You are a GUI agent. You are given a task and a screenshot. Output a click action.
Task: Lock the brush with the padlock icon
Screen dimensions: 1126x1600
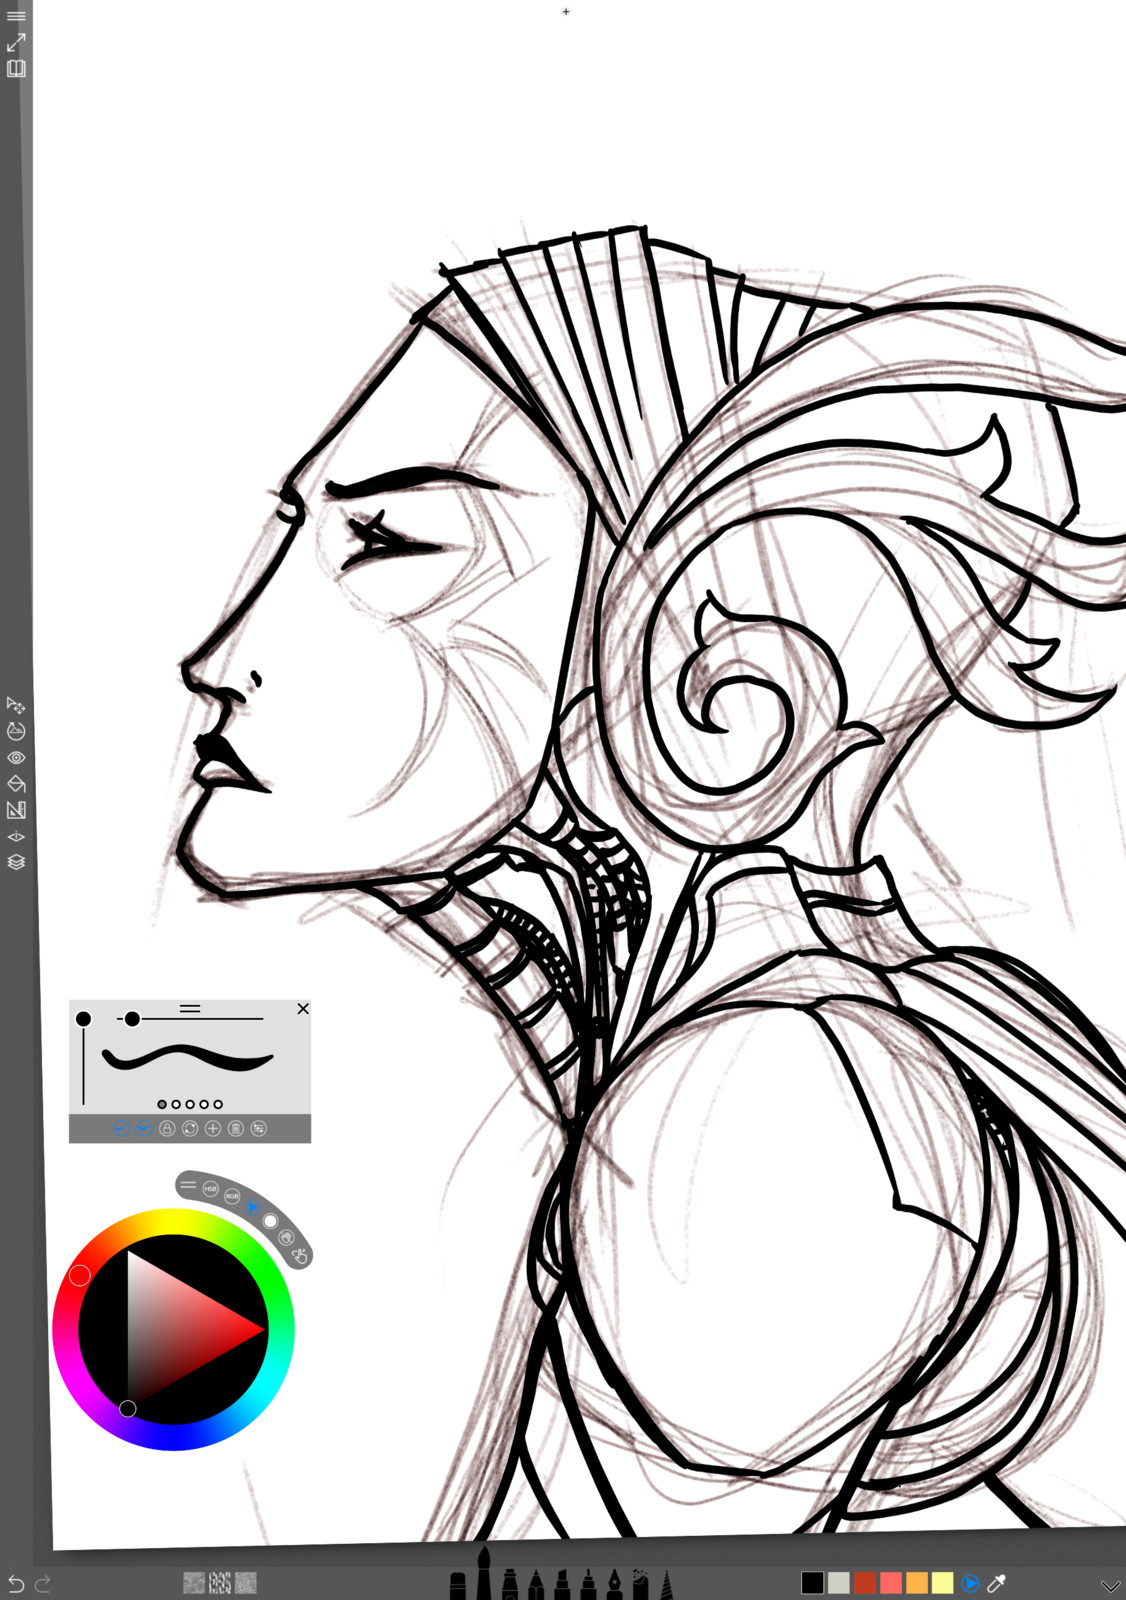[167, 1128]
